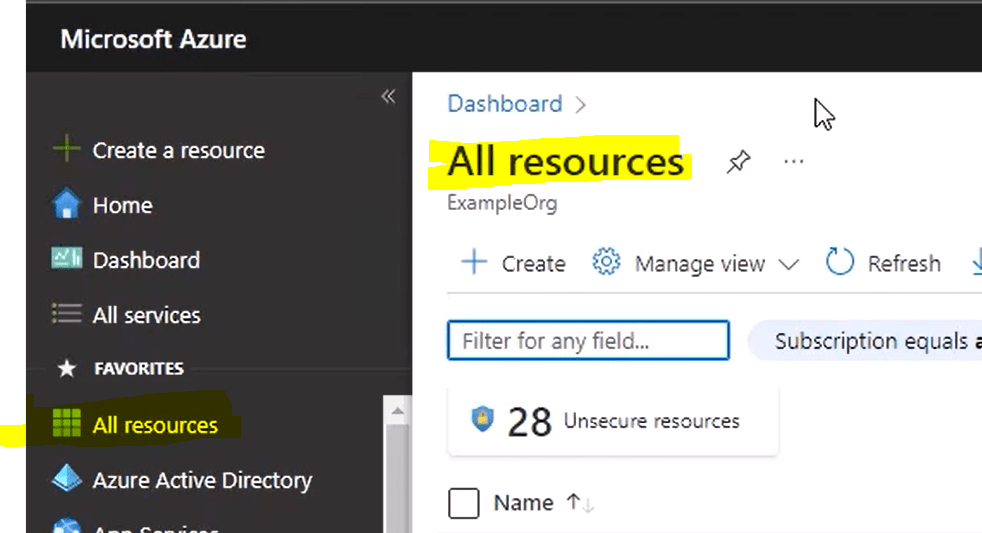Sort by Name using the arrow icon
The width and height of the screenshot is (982, 533).
(x=580, y=502)
